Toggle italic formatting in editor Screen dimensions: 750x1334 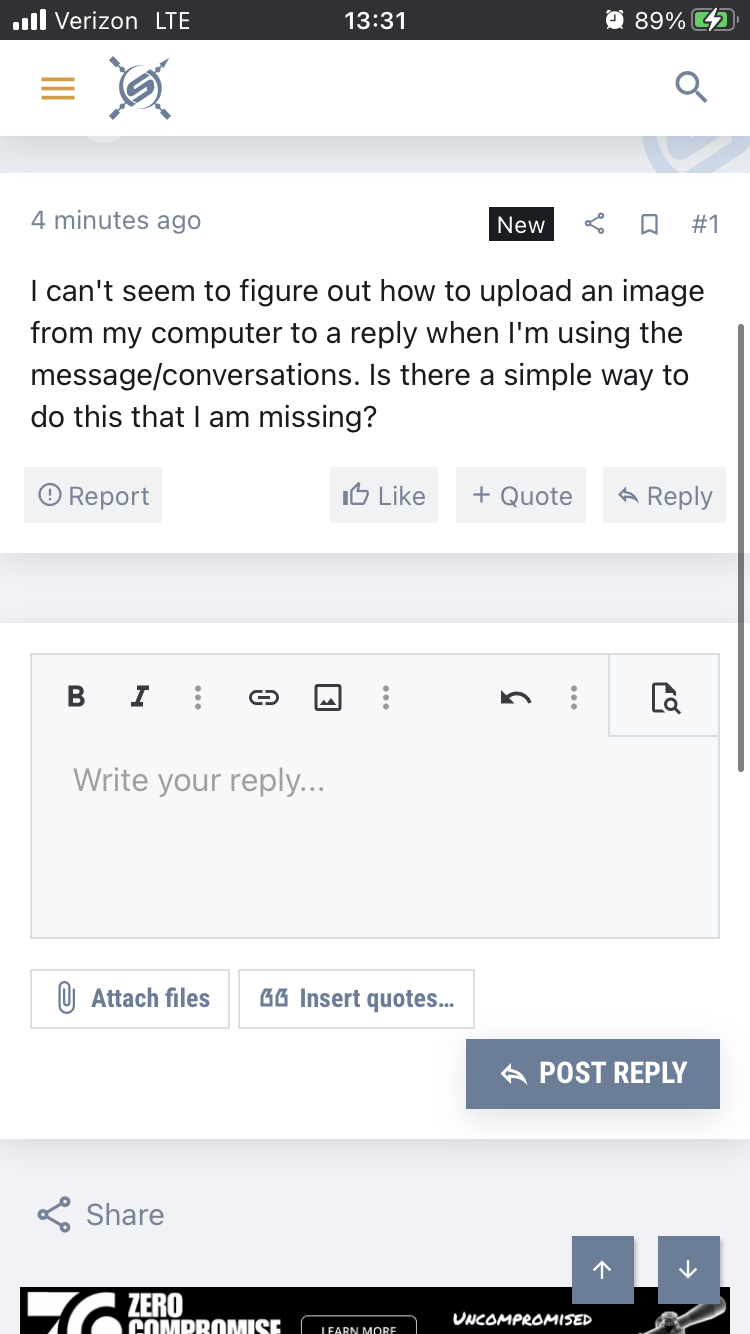(x=140, y=696)
